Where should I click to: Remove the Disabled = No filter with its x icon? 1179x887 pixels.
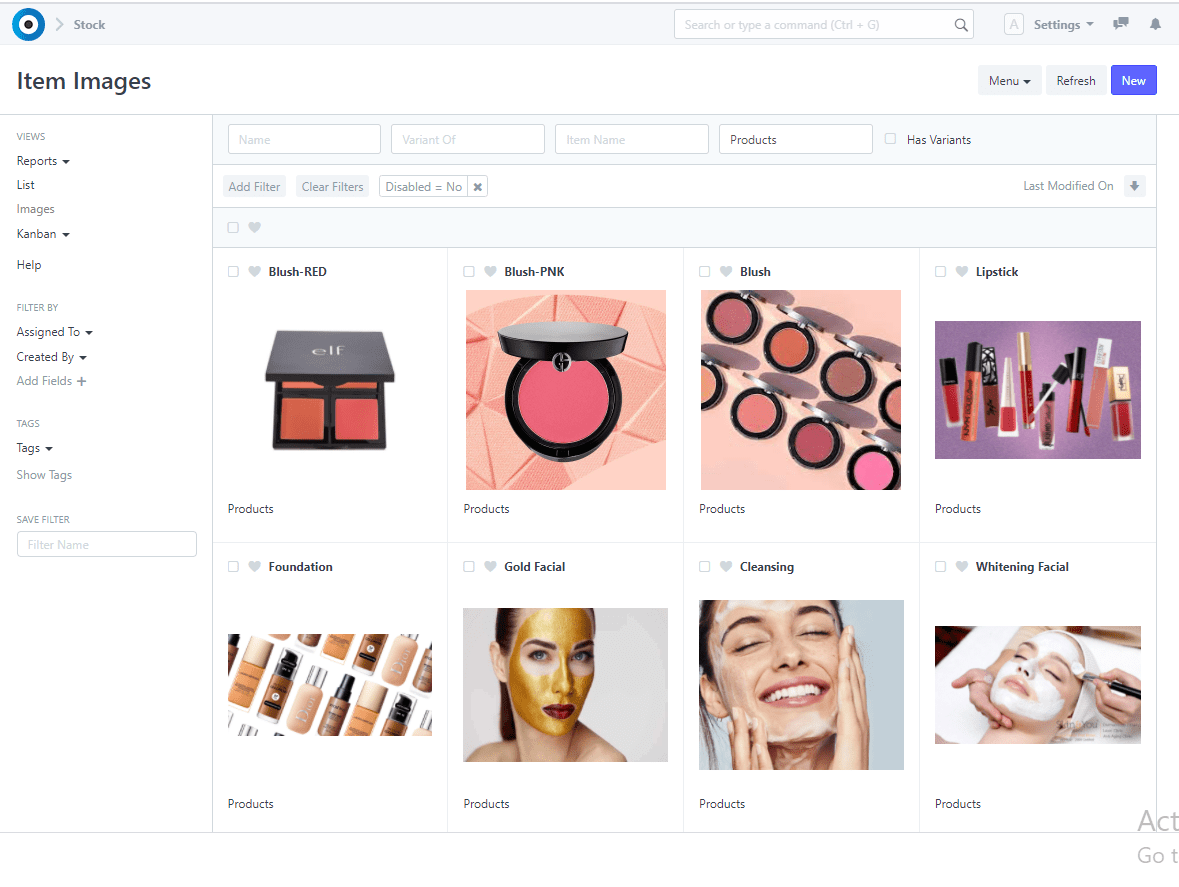click(x=477, y=186)
